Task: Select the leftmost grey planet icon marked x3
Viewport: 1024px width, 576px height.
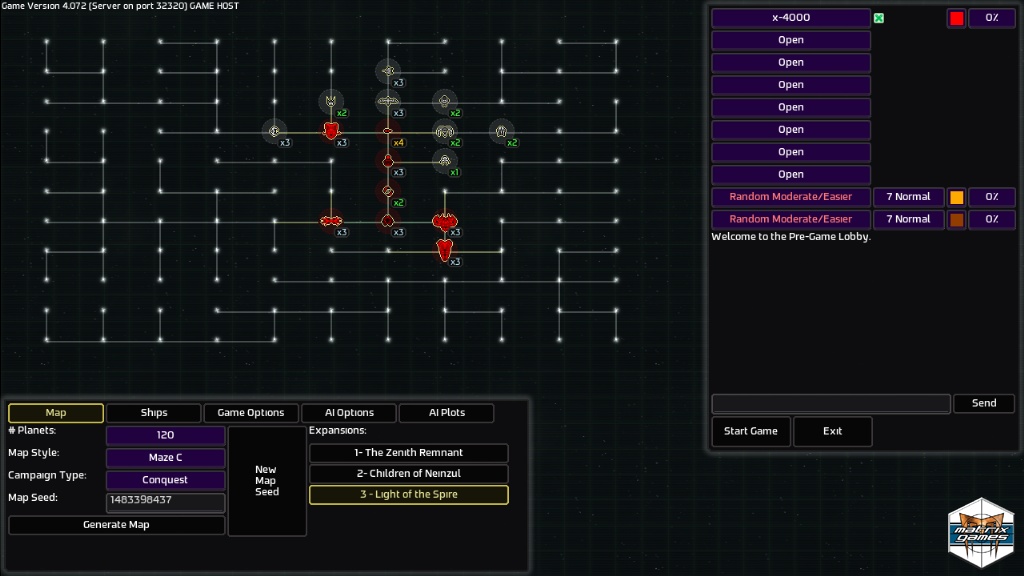Action: (x=274, y=131)
